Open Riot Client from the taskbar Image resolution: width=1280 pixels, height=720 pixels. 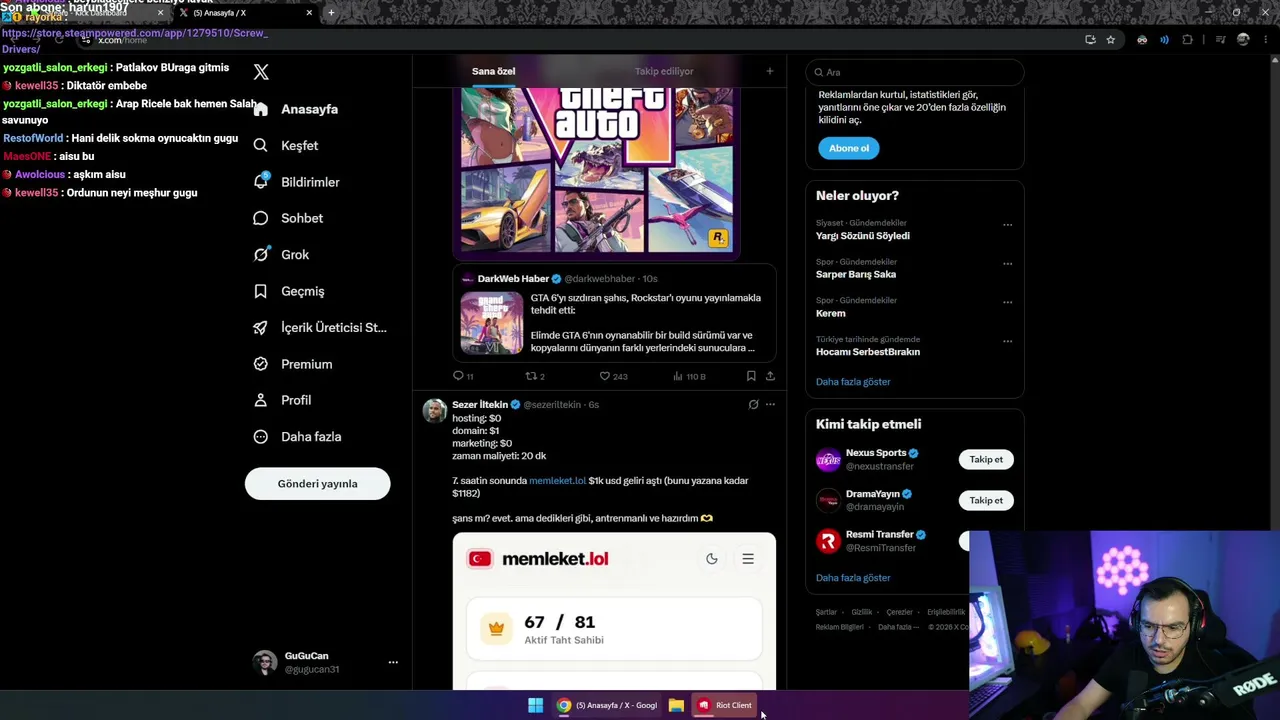pyautogui.click(x=725, y=705)
